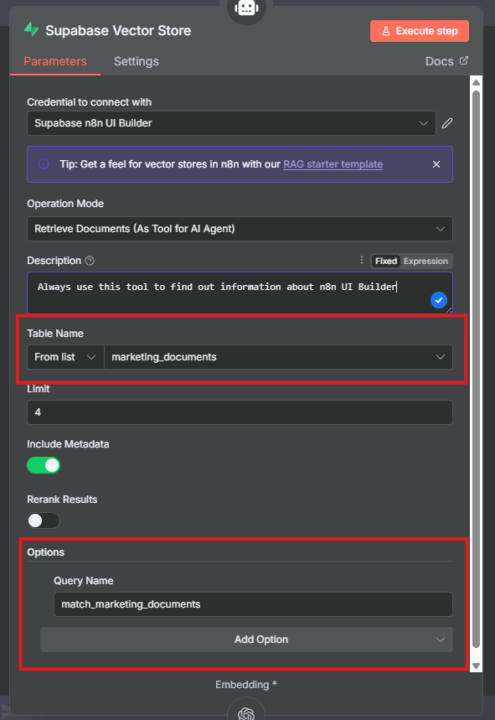Click the Description help question icon
Screen dimensions: 495x720
(x=90, y=261)
